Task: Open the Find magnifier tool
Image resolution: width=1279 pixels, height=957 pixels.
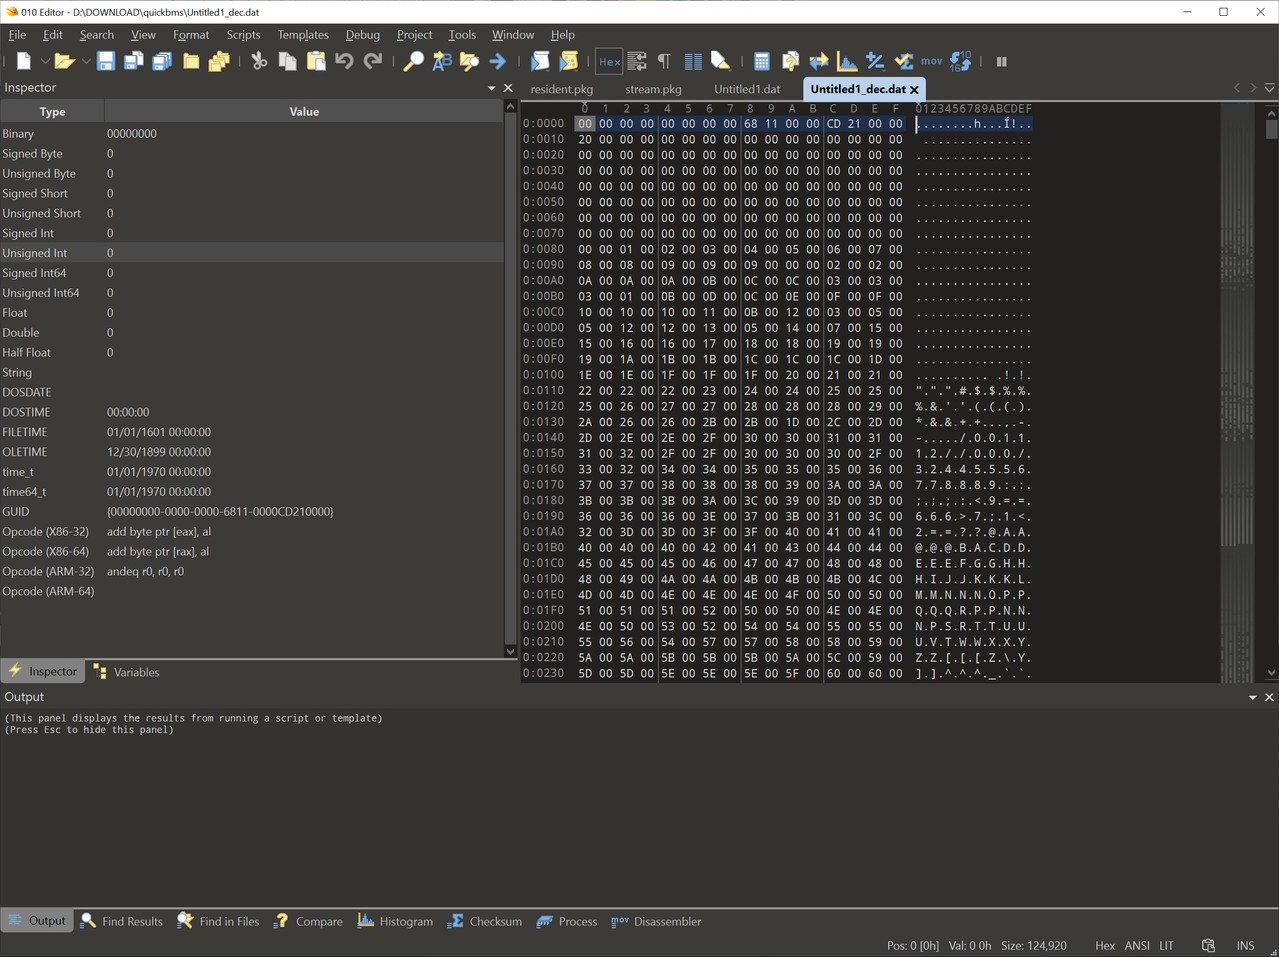Action: tap(413, 61)
